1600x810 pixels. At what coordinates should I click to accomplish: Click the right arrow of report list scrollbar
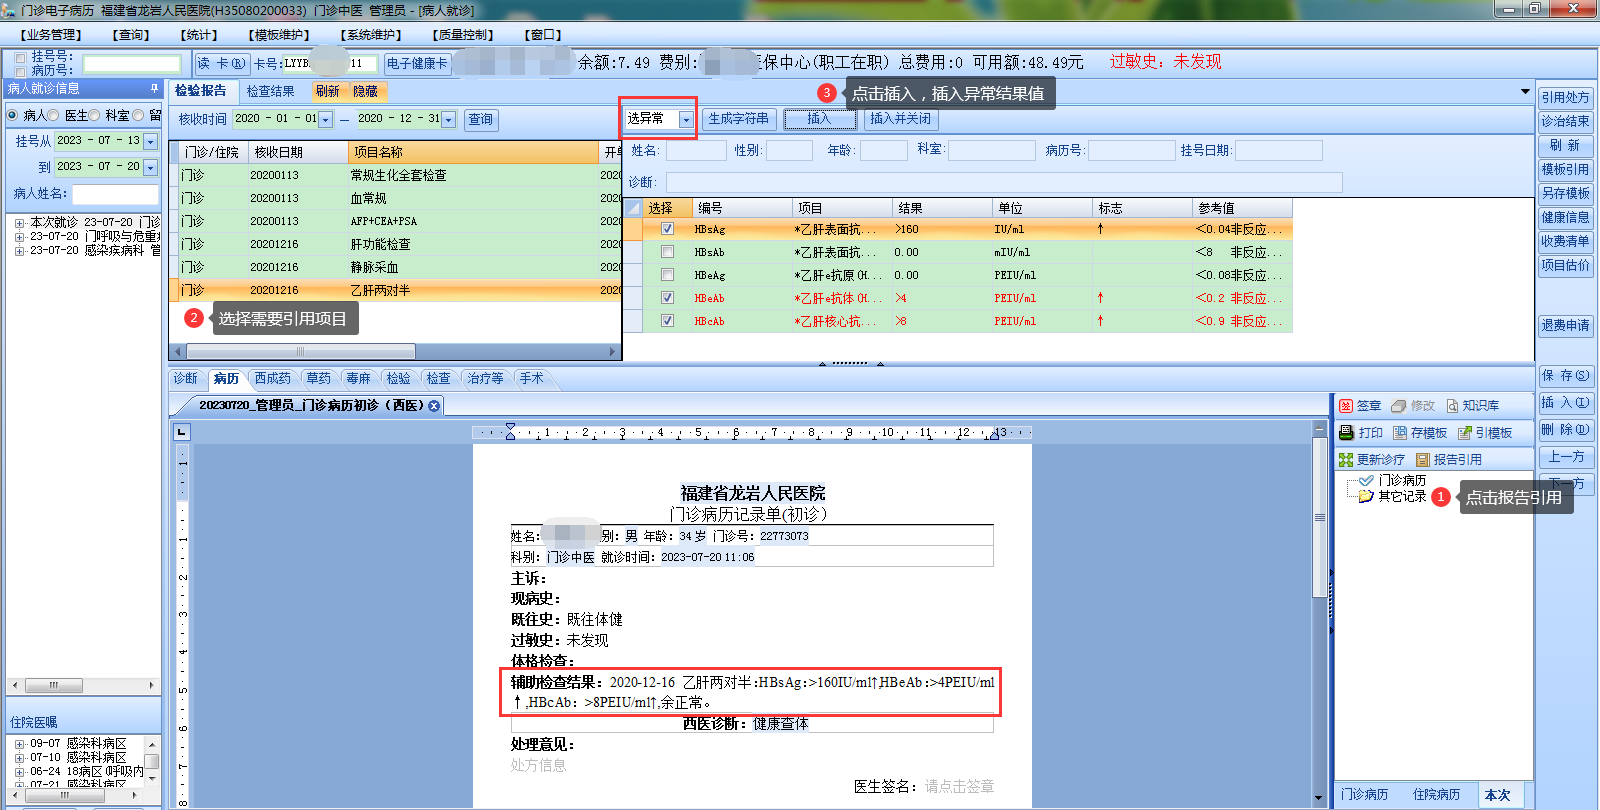613,352
